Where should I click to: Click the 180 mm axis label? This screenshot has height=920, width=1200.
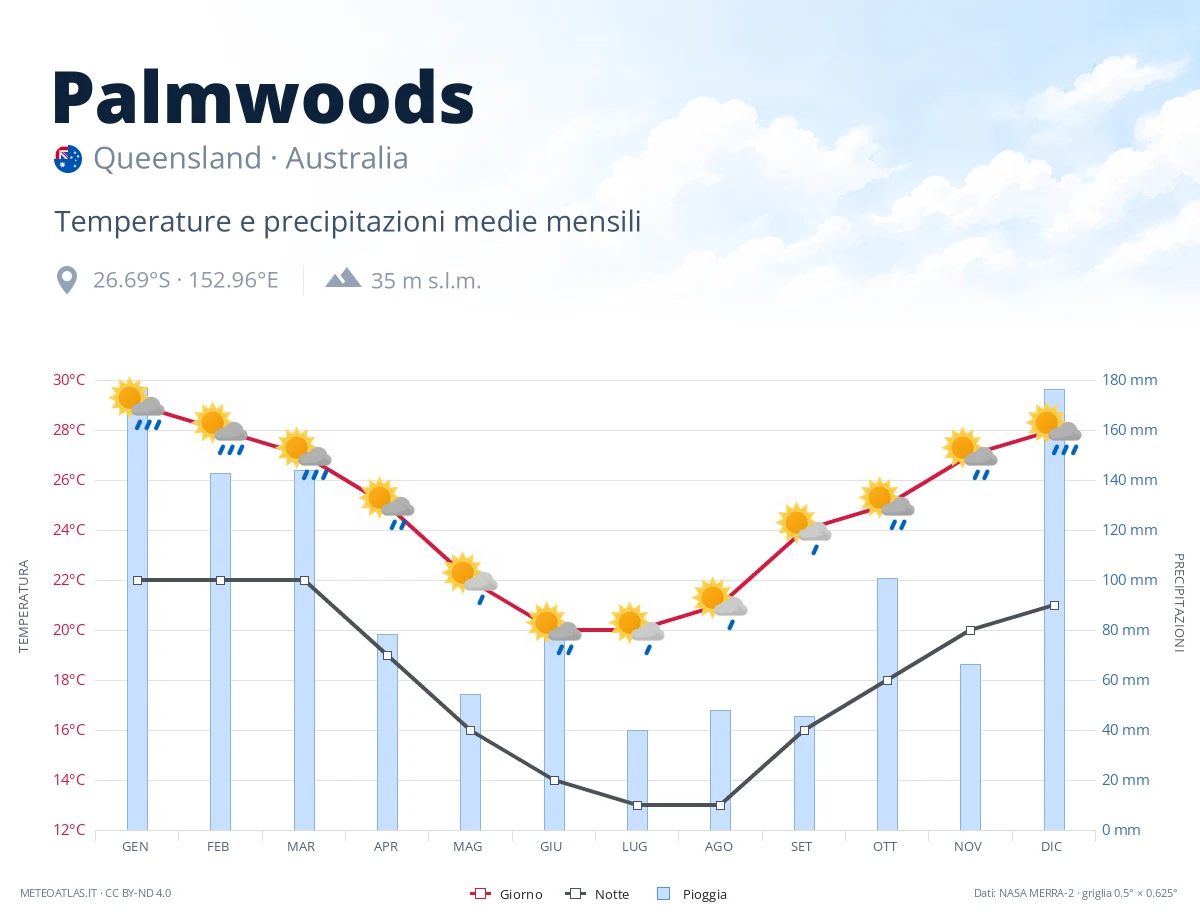click(x=1130, y=380)
